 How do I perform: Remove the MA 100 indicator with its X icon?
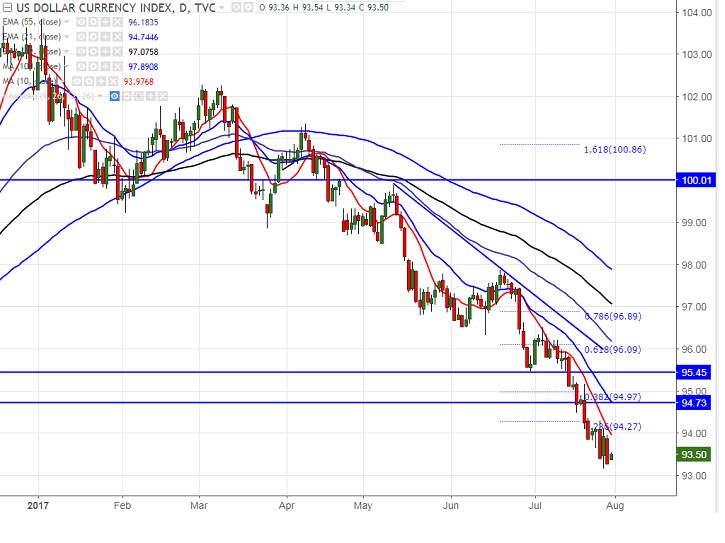tap(117, 67)
